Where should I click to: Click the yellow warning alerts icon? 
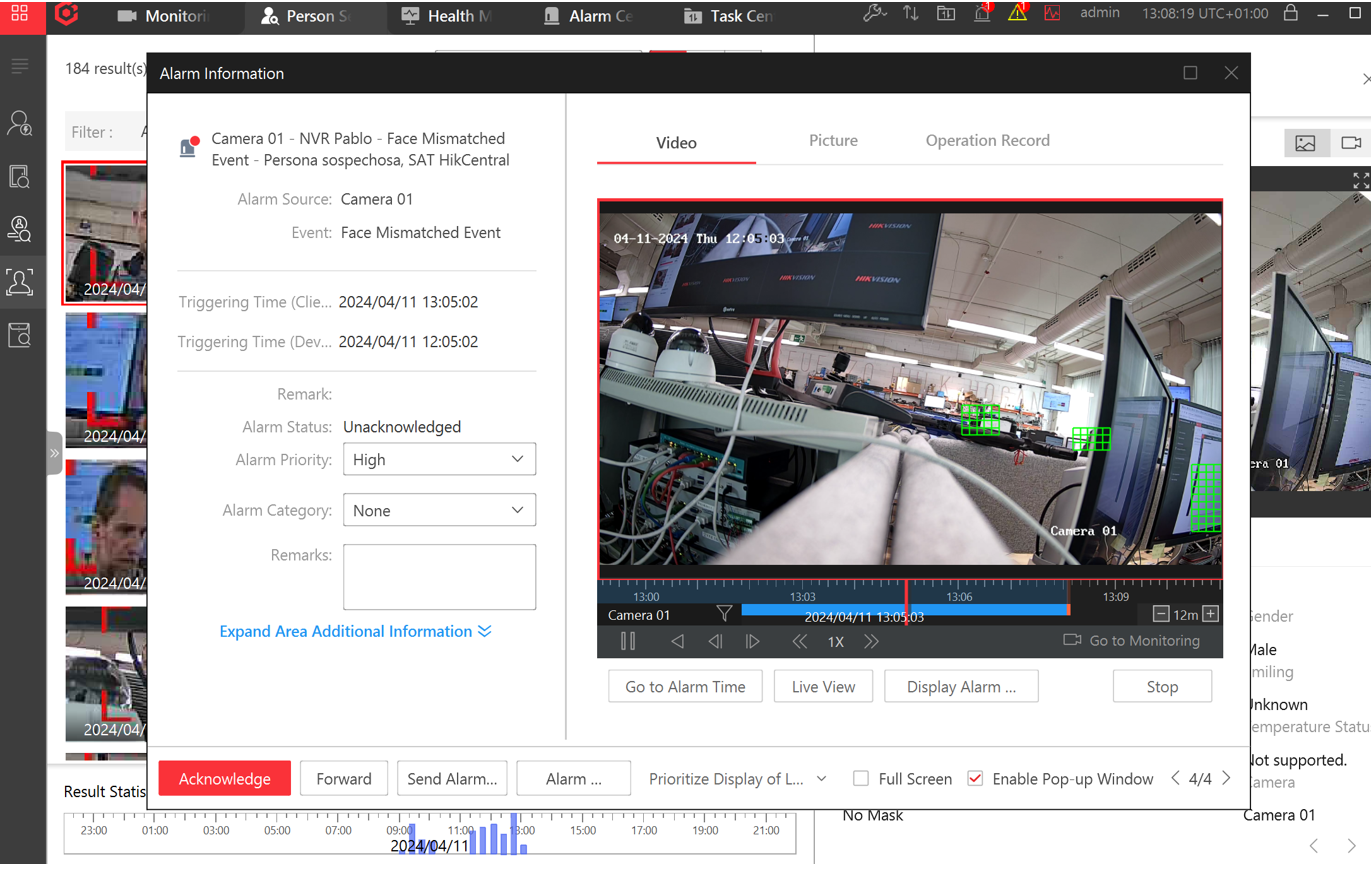(1017, 13)
